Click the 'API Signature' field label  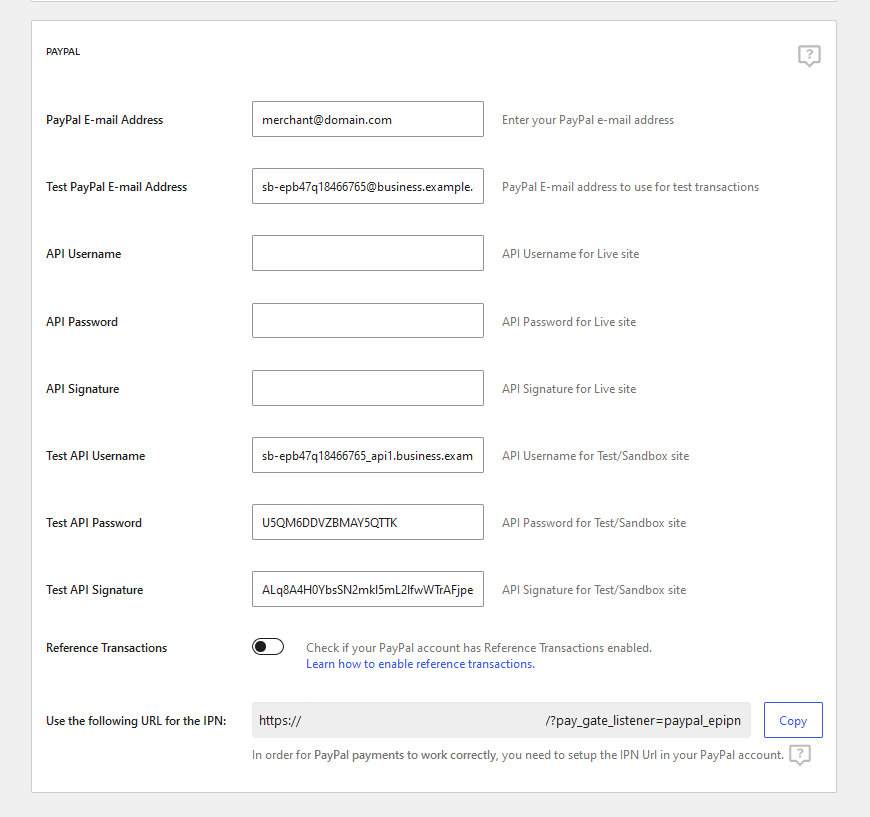click(x=83, y=389)
